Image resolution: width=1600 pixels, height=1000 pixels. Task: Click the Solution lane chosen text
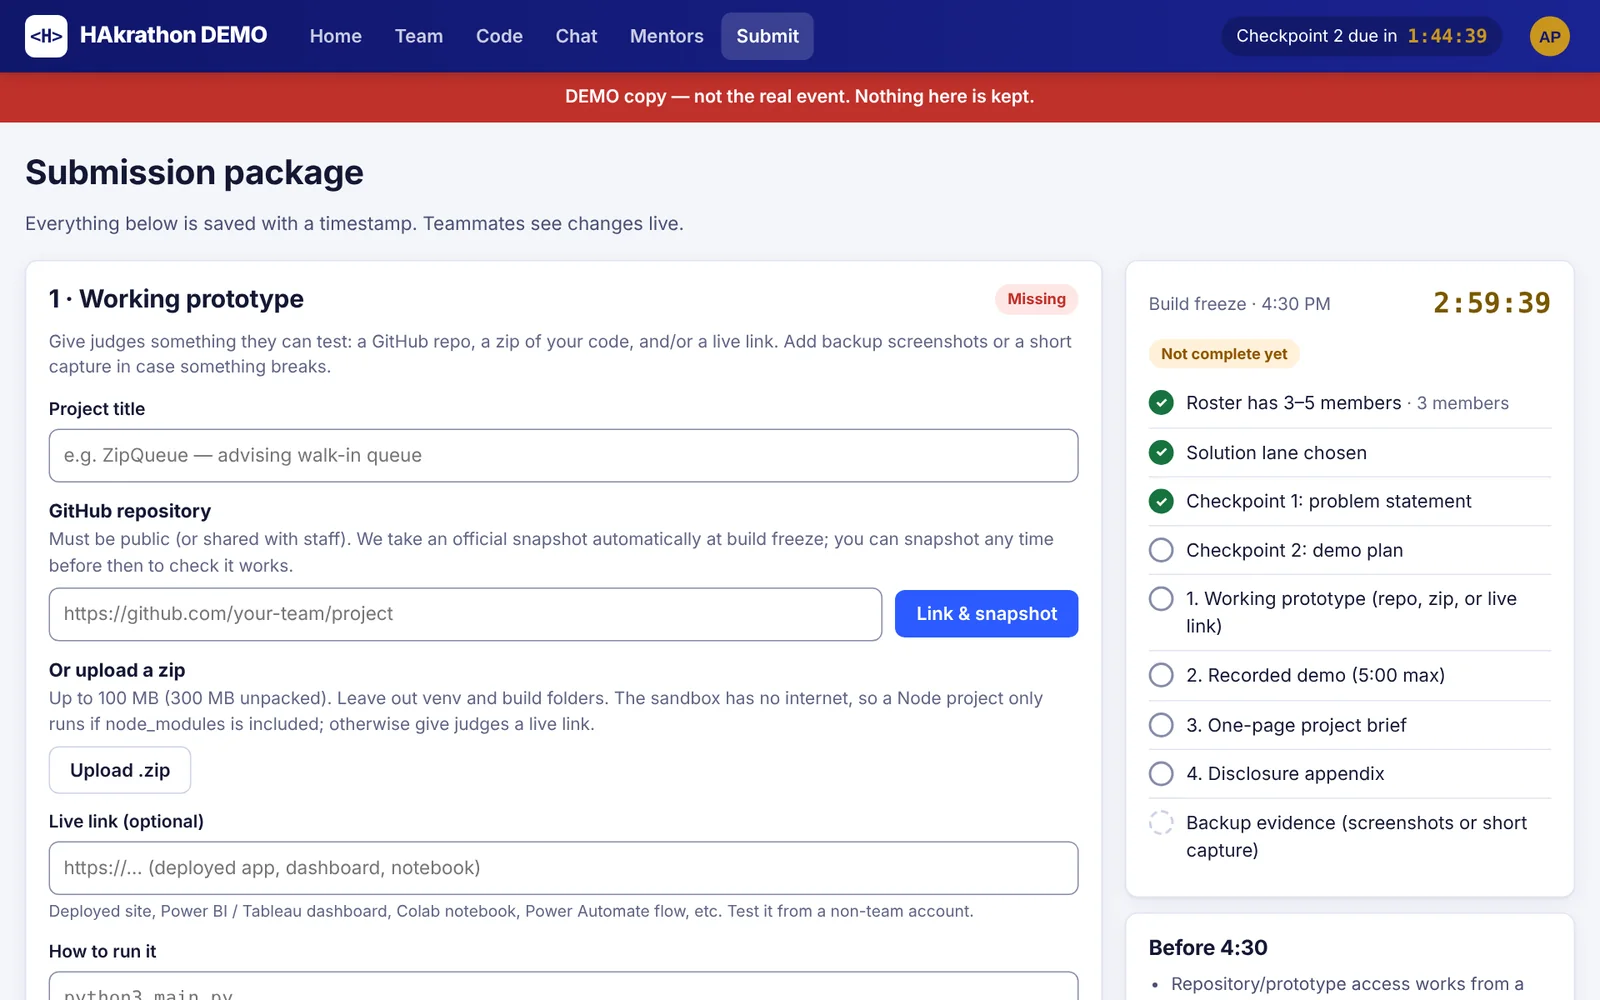(1276, 453)
